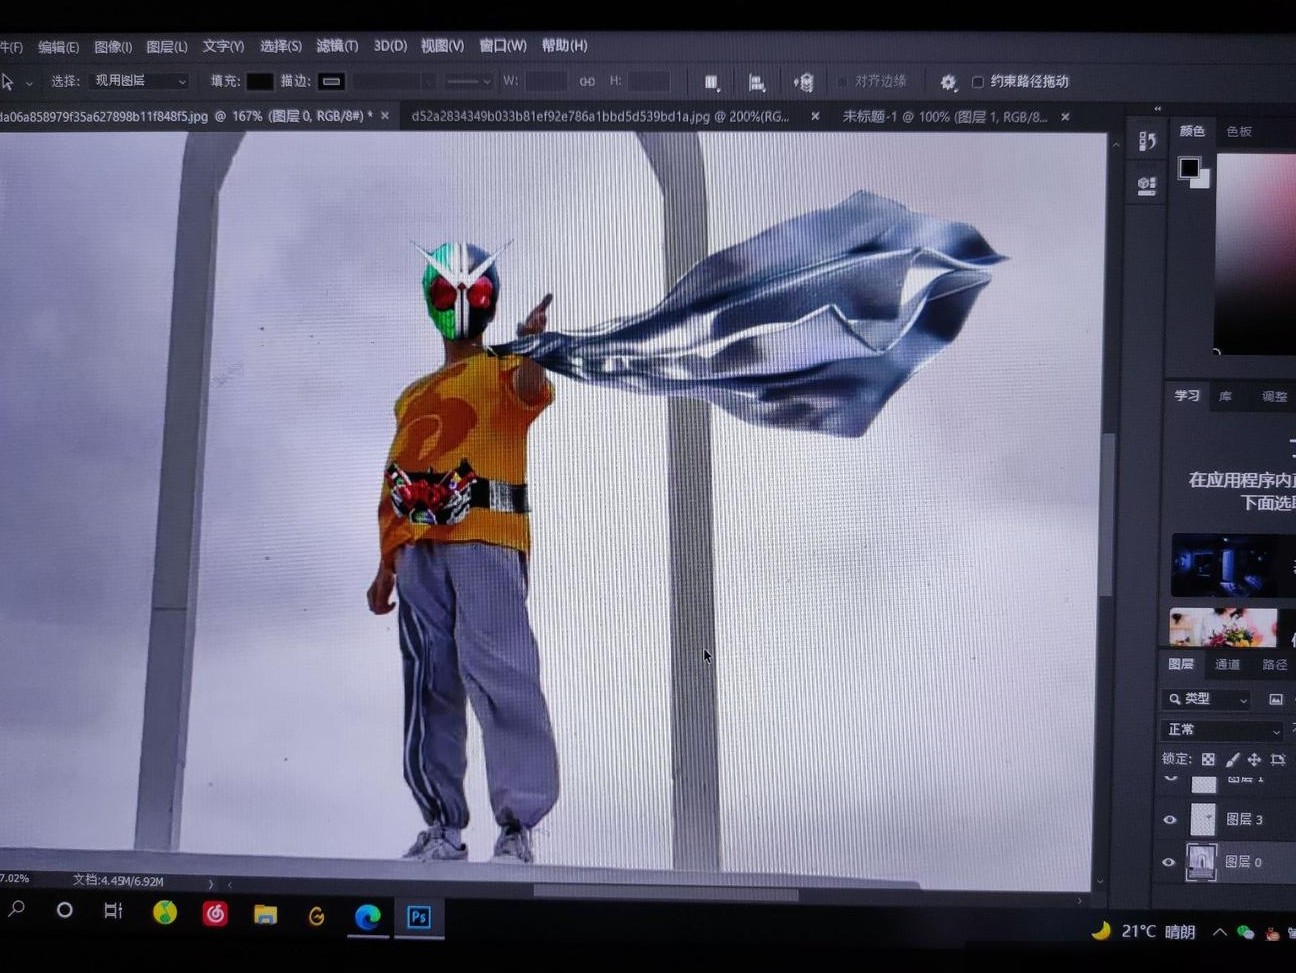
Task: Open the 3D cube panel icon
Action: point(1147,185)
